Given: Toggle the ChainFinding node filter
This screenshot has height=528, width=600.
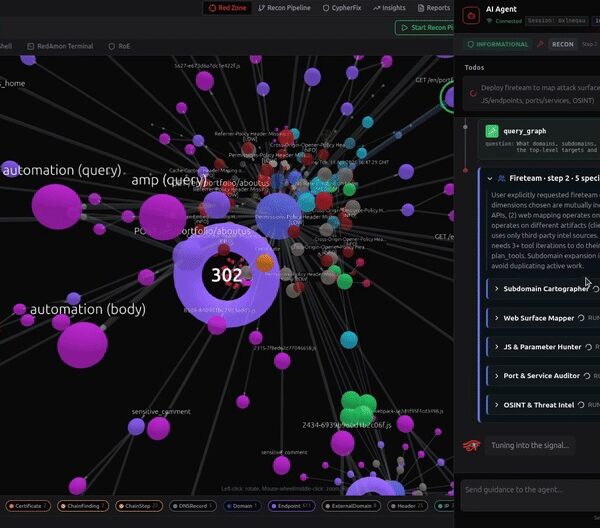Looking at the screenshot, I should pos(83,506).
